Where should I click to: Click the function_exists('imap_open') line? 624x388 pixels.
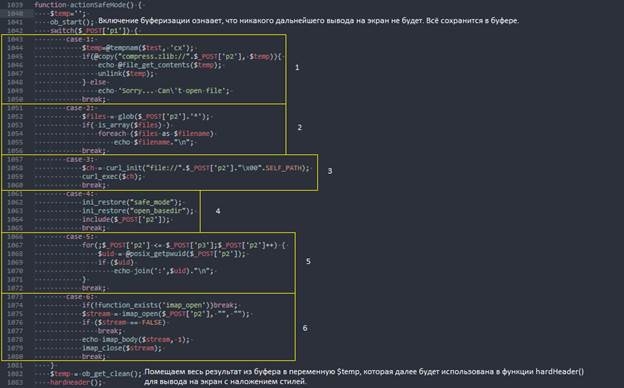pyautogui.click(x=160, y=305)
